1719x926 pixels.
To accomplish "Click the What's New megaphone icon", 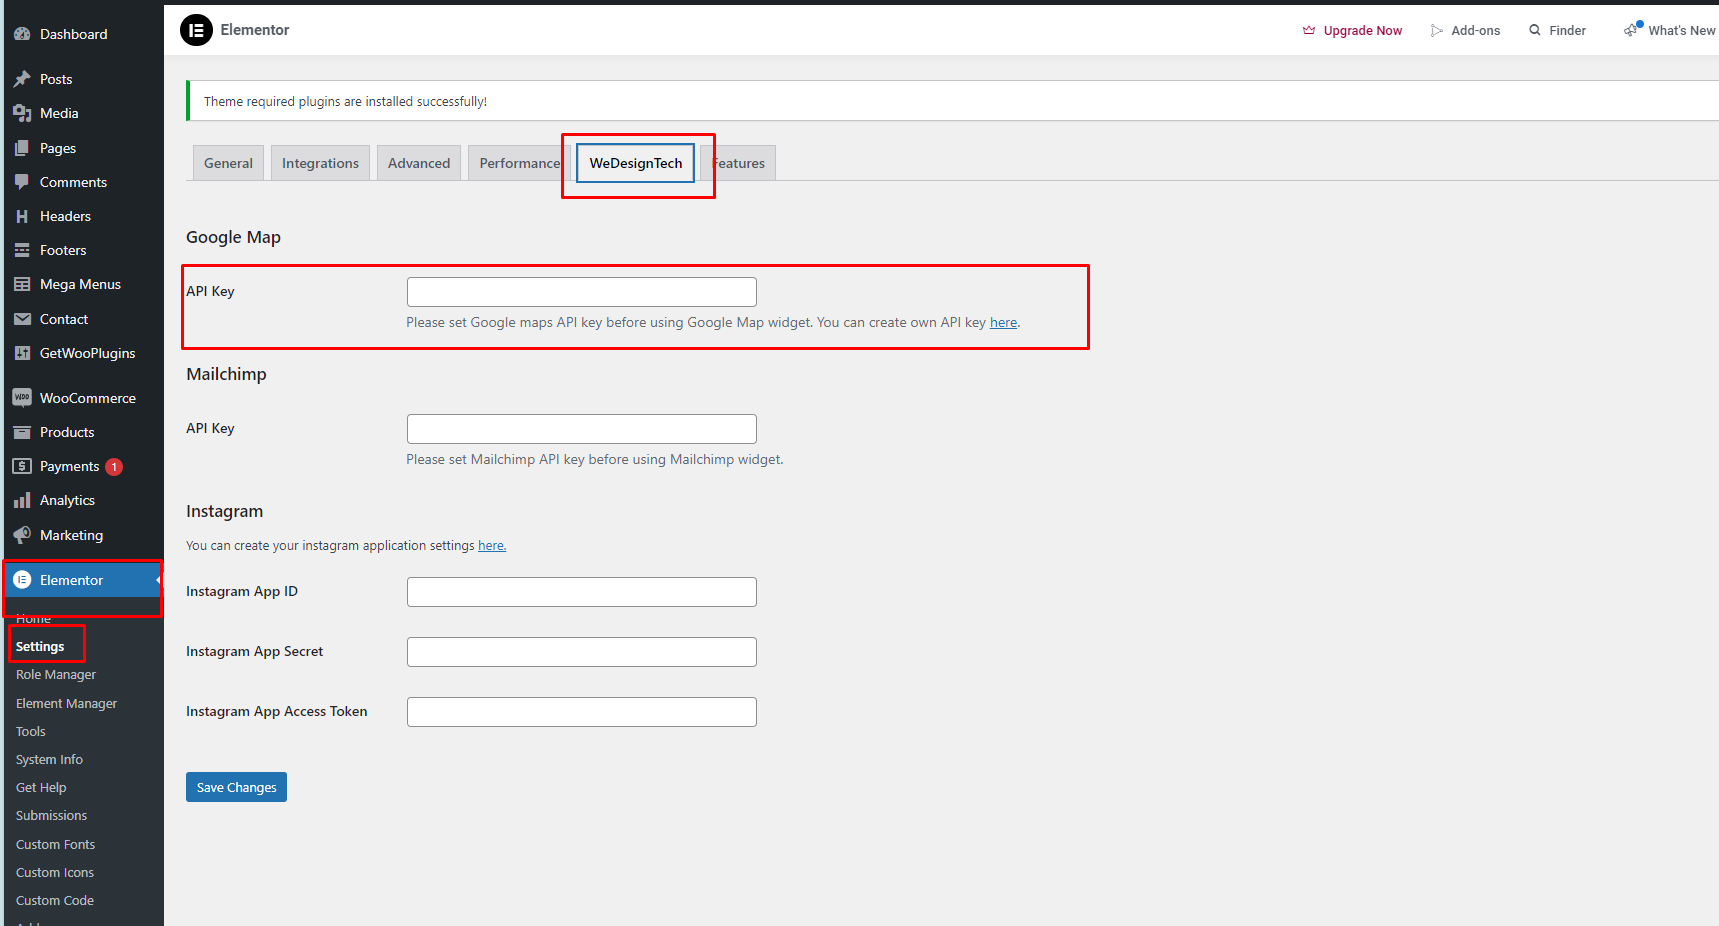I will [1632, 29].
